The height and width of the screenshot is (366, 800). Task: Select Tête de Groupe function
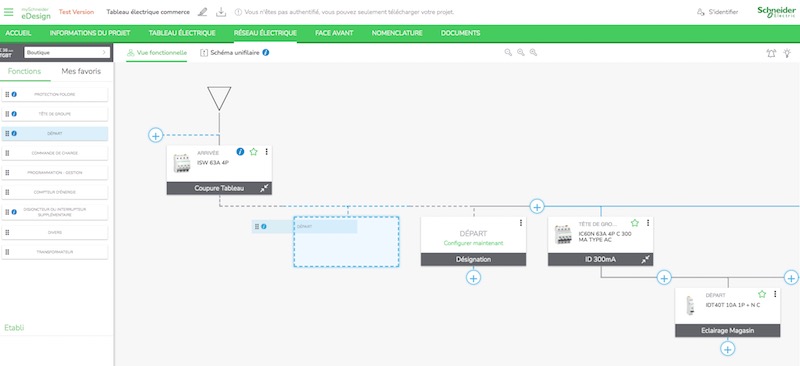tap(55, 114)
